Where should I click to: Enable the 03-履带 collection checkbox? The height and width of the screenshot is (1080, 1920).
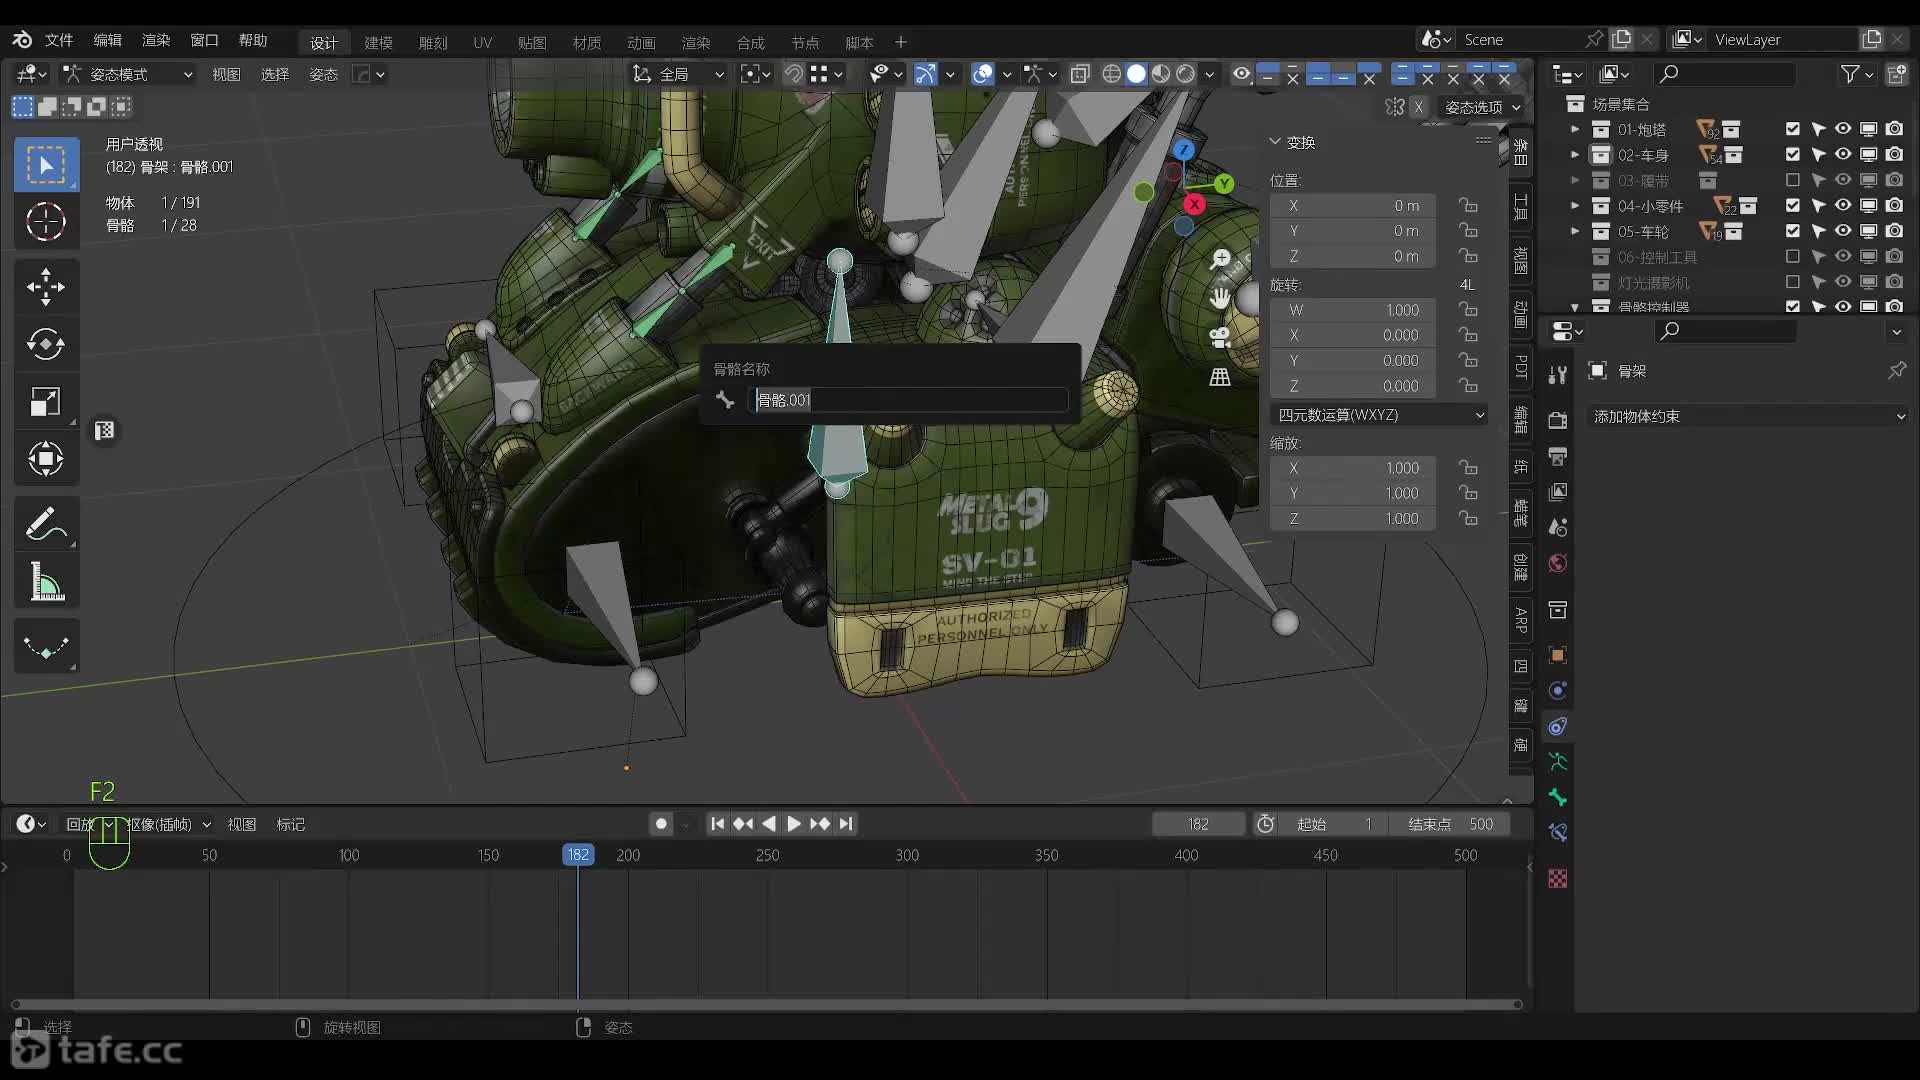click(x=1792, y=181)
